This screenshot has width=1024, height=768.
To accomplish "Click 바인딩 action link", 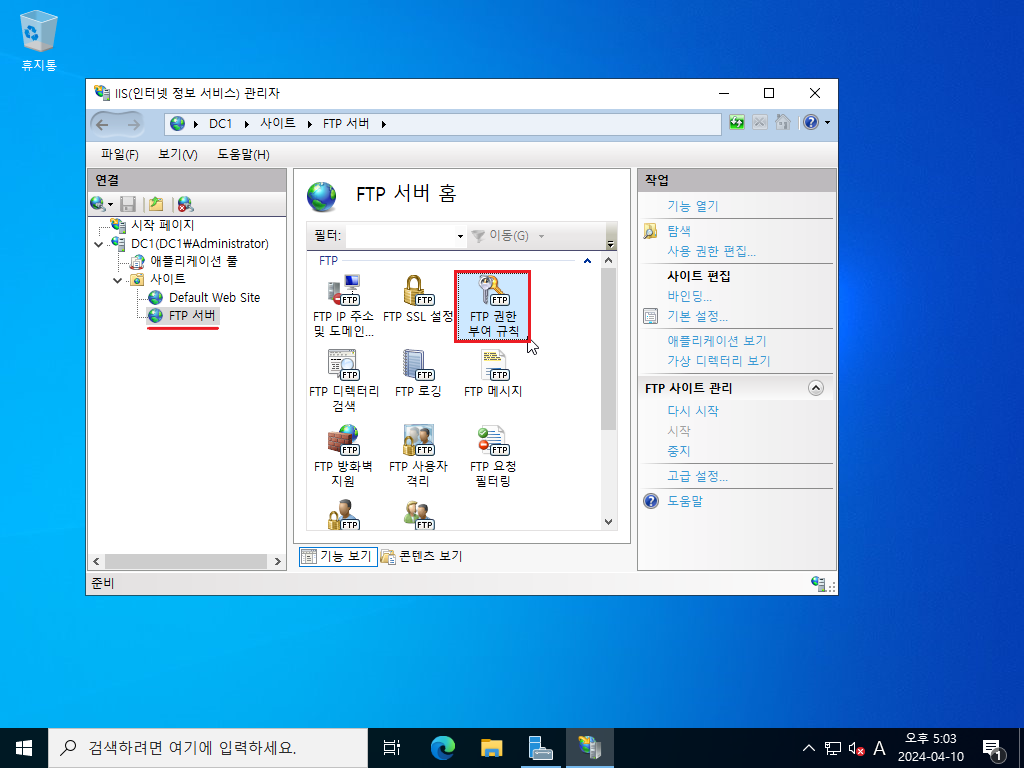I will (690, 296).
